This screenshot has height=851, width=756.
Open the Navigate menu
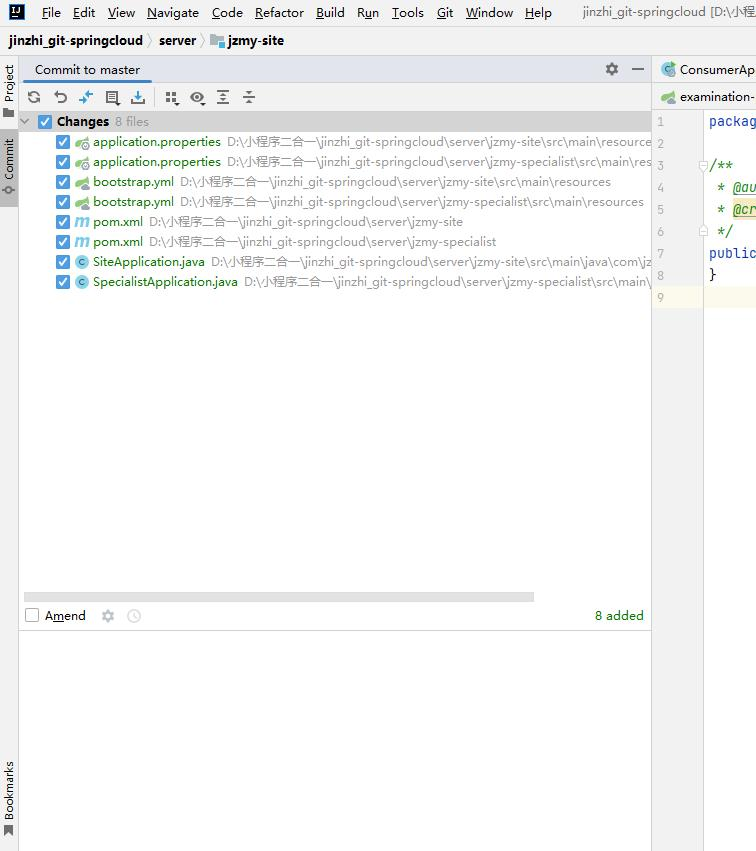tap(173, 12)
